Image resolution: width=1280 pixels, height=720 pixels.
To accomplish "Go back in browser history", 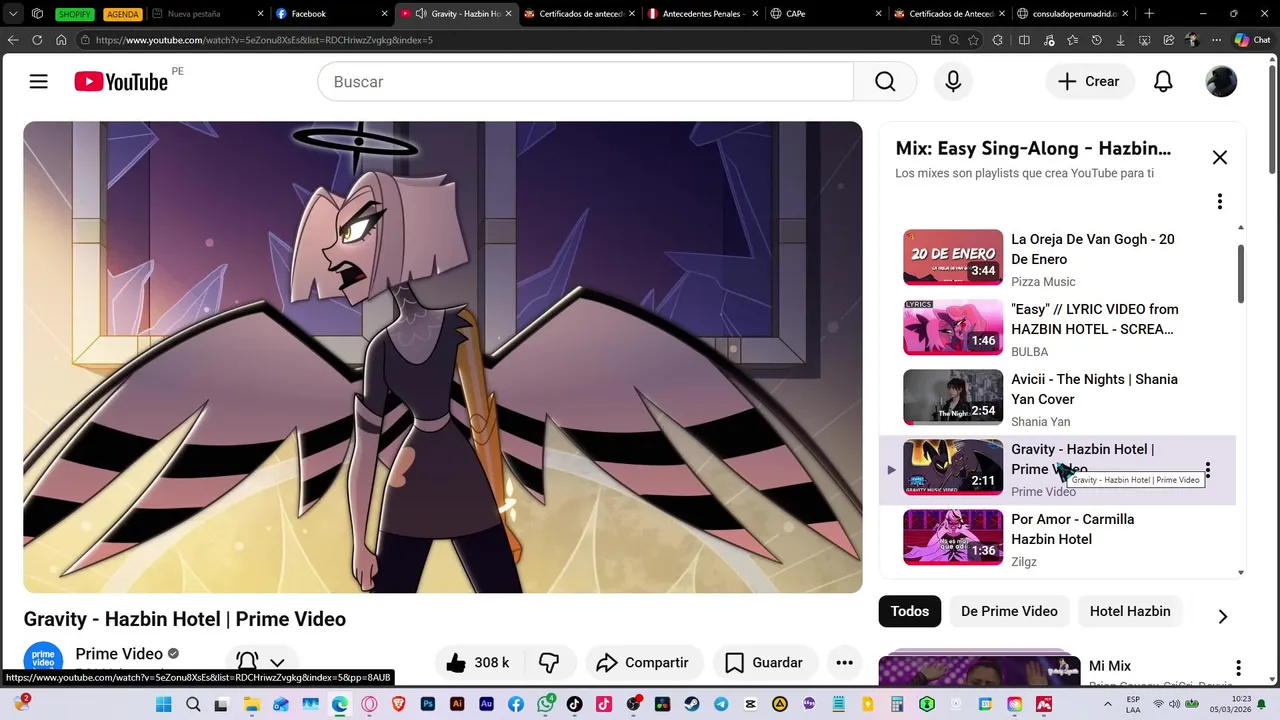I will [x=13, y=40].
